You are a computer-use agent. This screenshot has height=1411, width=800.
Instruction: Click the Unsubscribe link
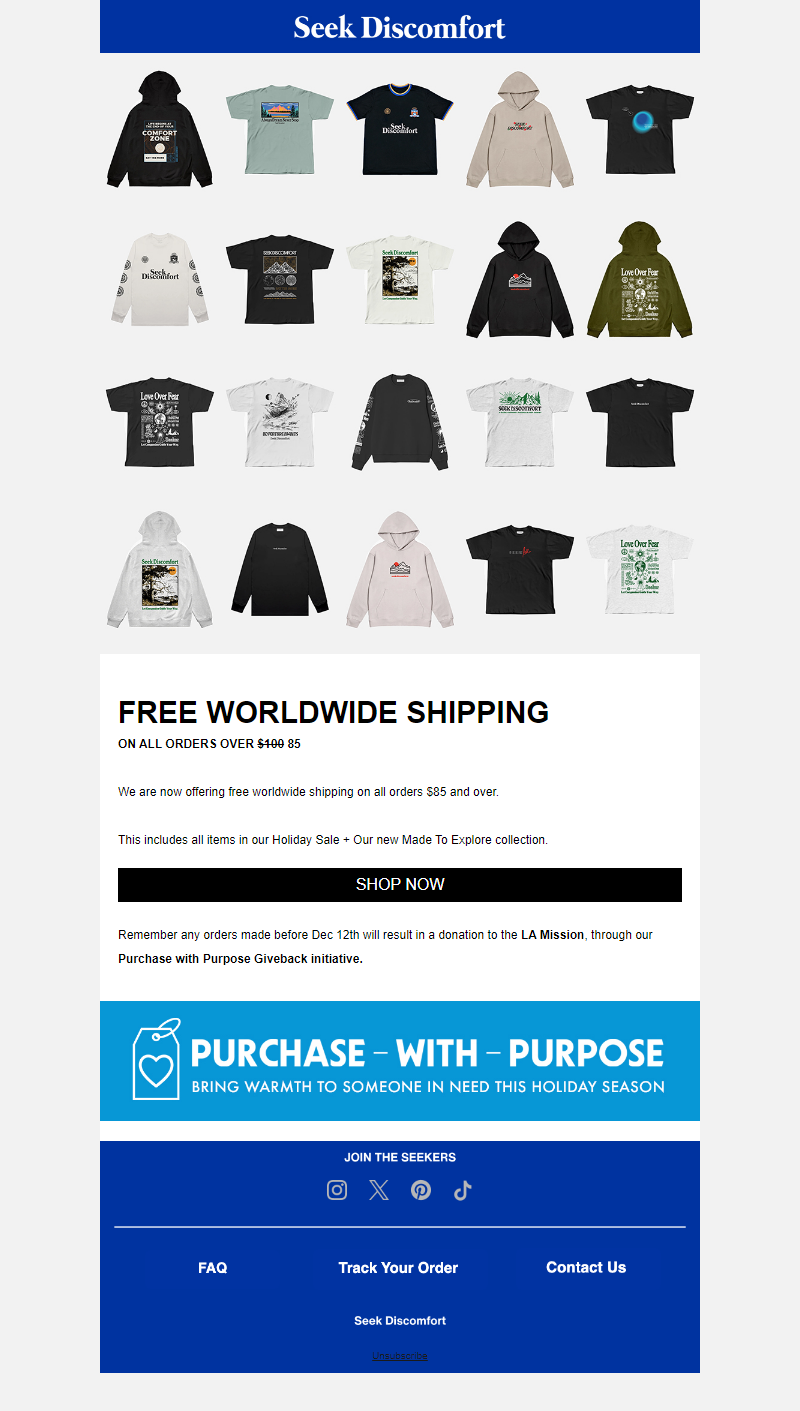(x=400, y=1356)
